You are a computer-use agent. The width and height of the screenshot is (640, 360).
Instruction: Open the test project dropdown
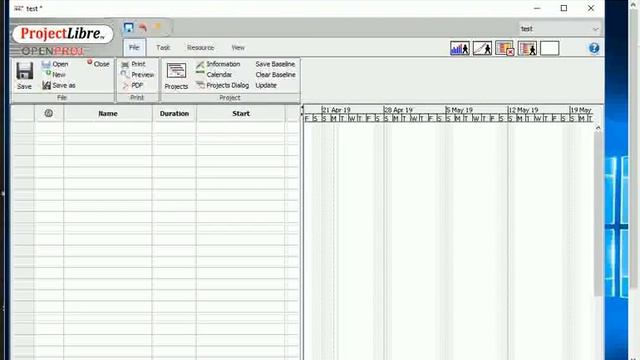(x=559, y=29)
